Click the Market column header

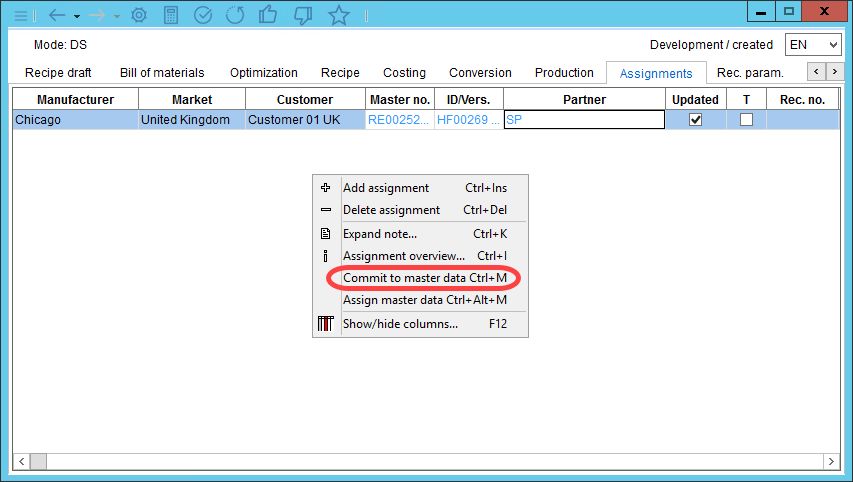(192, 100)
